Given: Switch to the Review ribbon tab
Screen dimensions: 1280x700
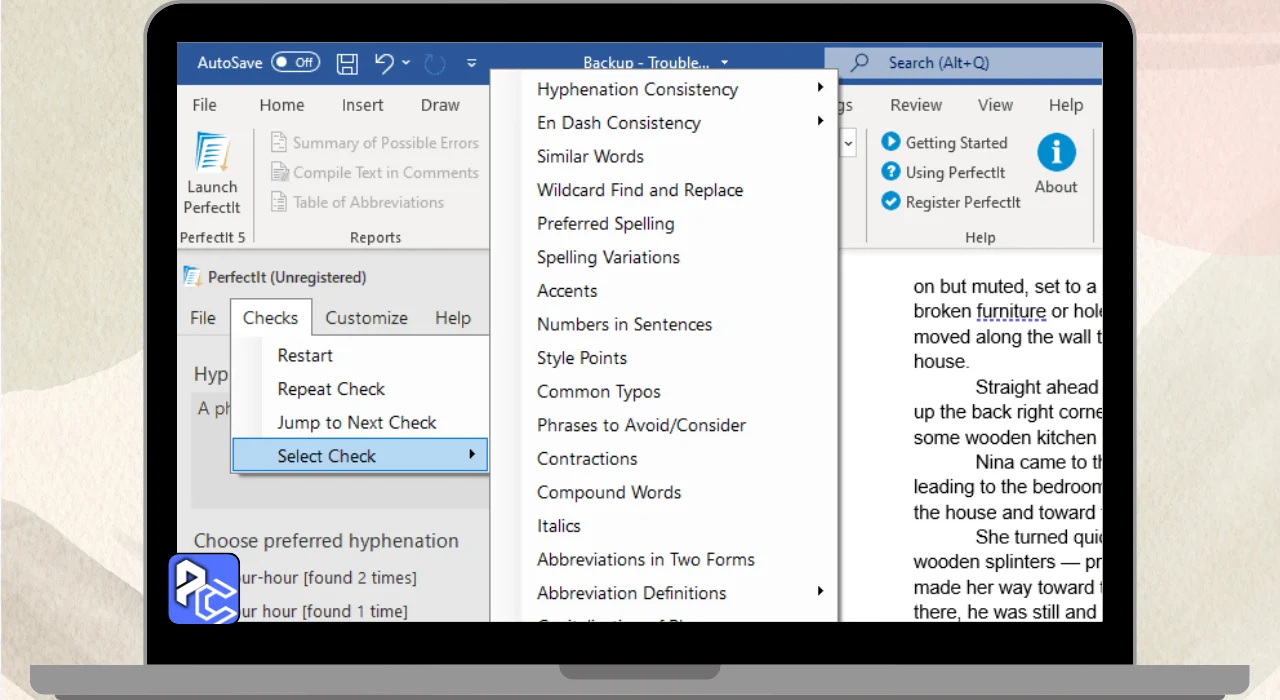Looking at the screenshot, I should (x=916, y=105).
